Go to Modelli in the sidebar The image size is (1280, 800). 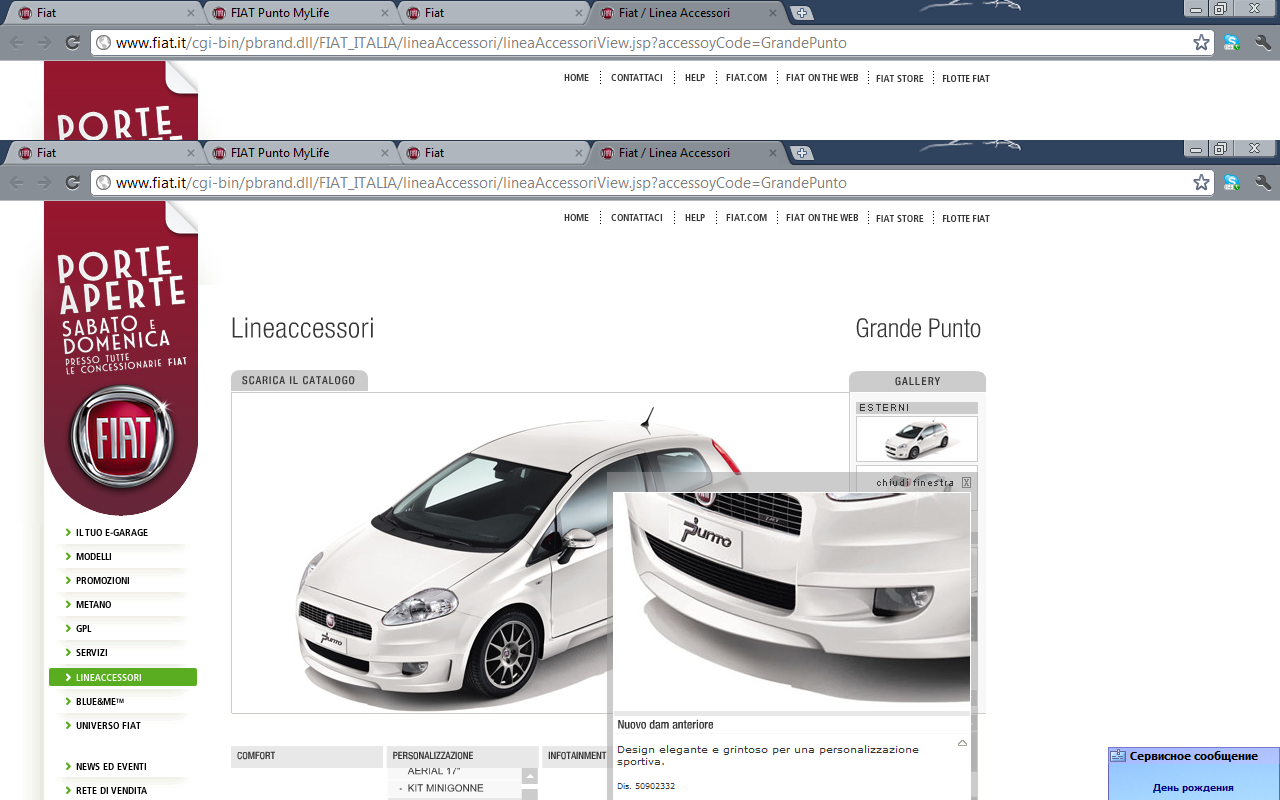93,557
